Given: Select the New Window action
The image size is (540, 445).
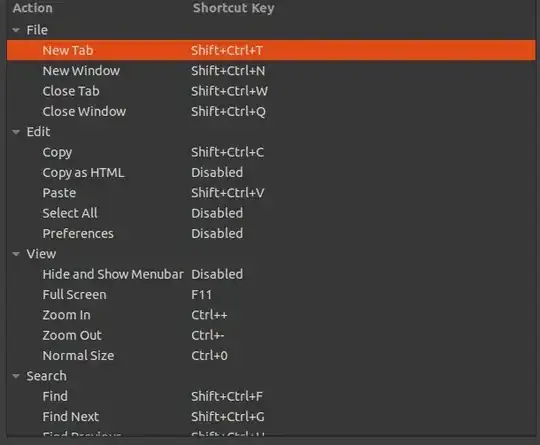Looking at the screenshot, I should [x=81, y=71].
